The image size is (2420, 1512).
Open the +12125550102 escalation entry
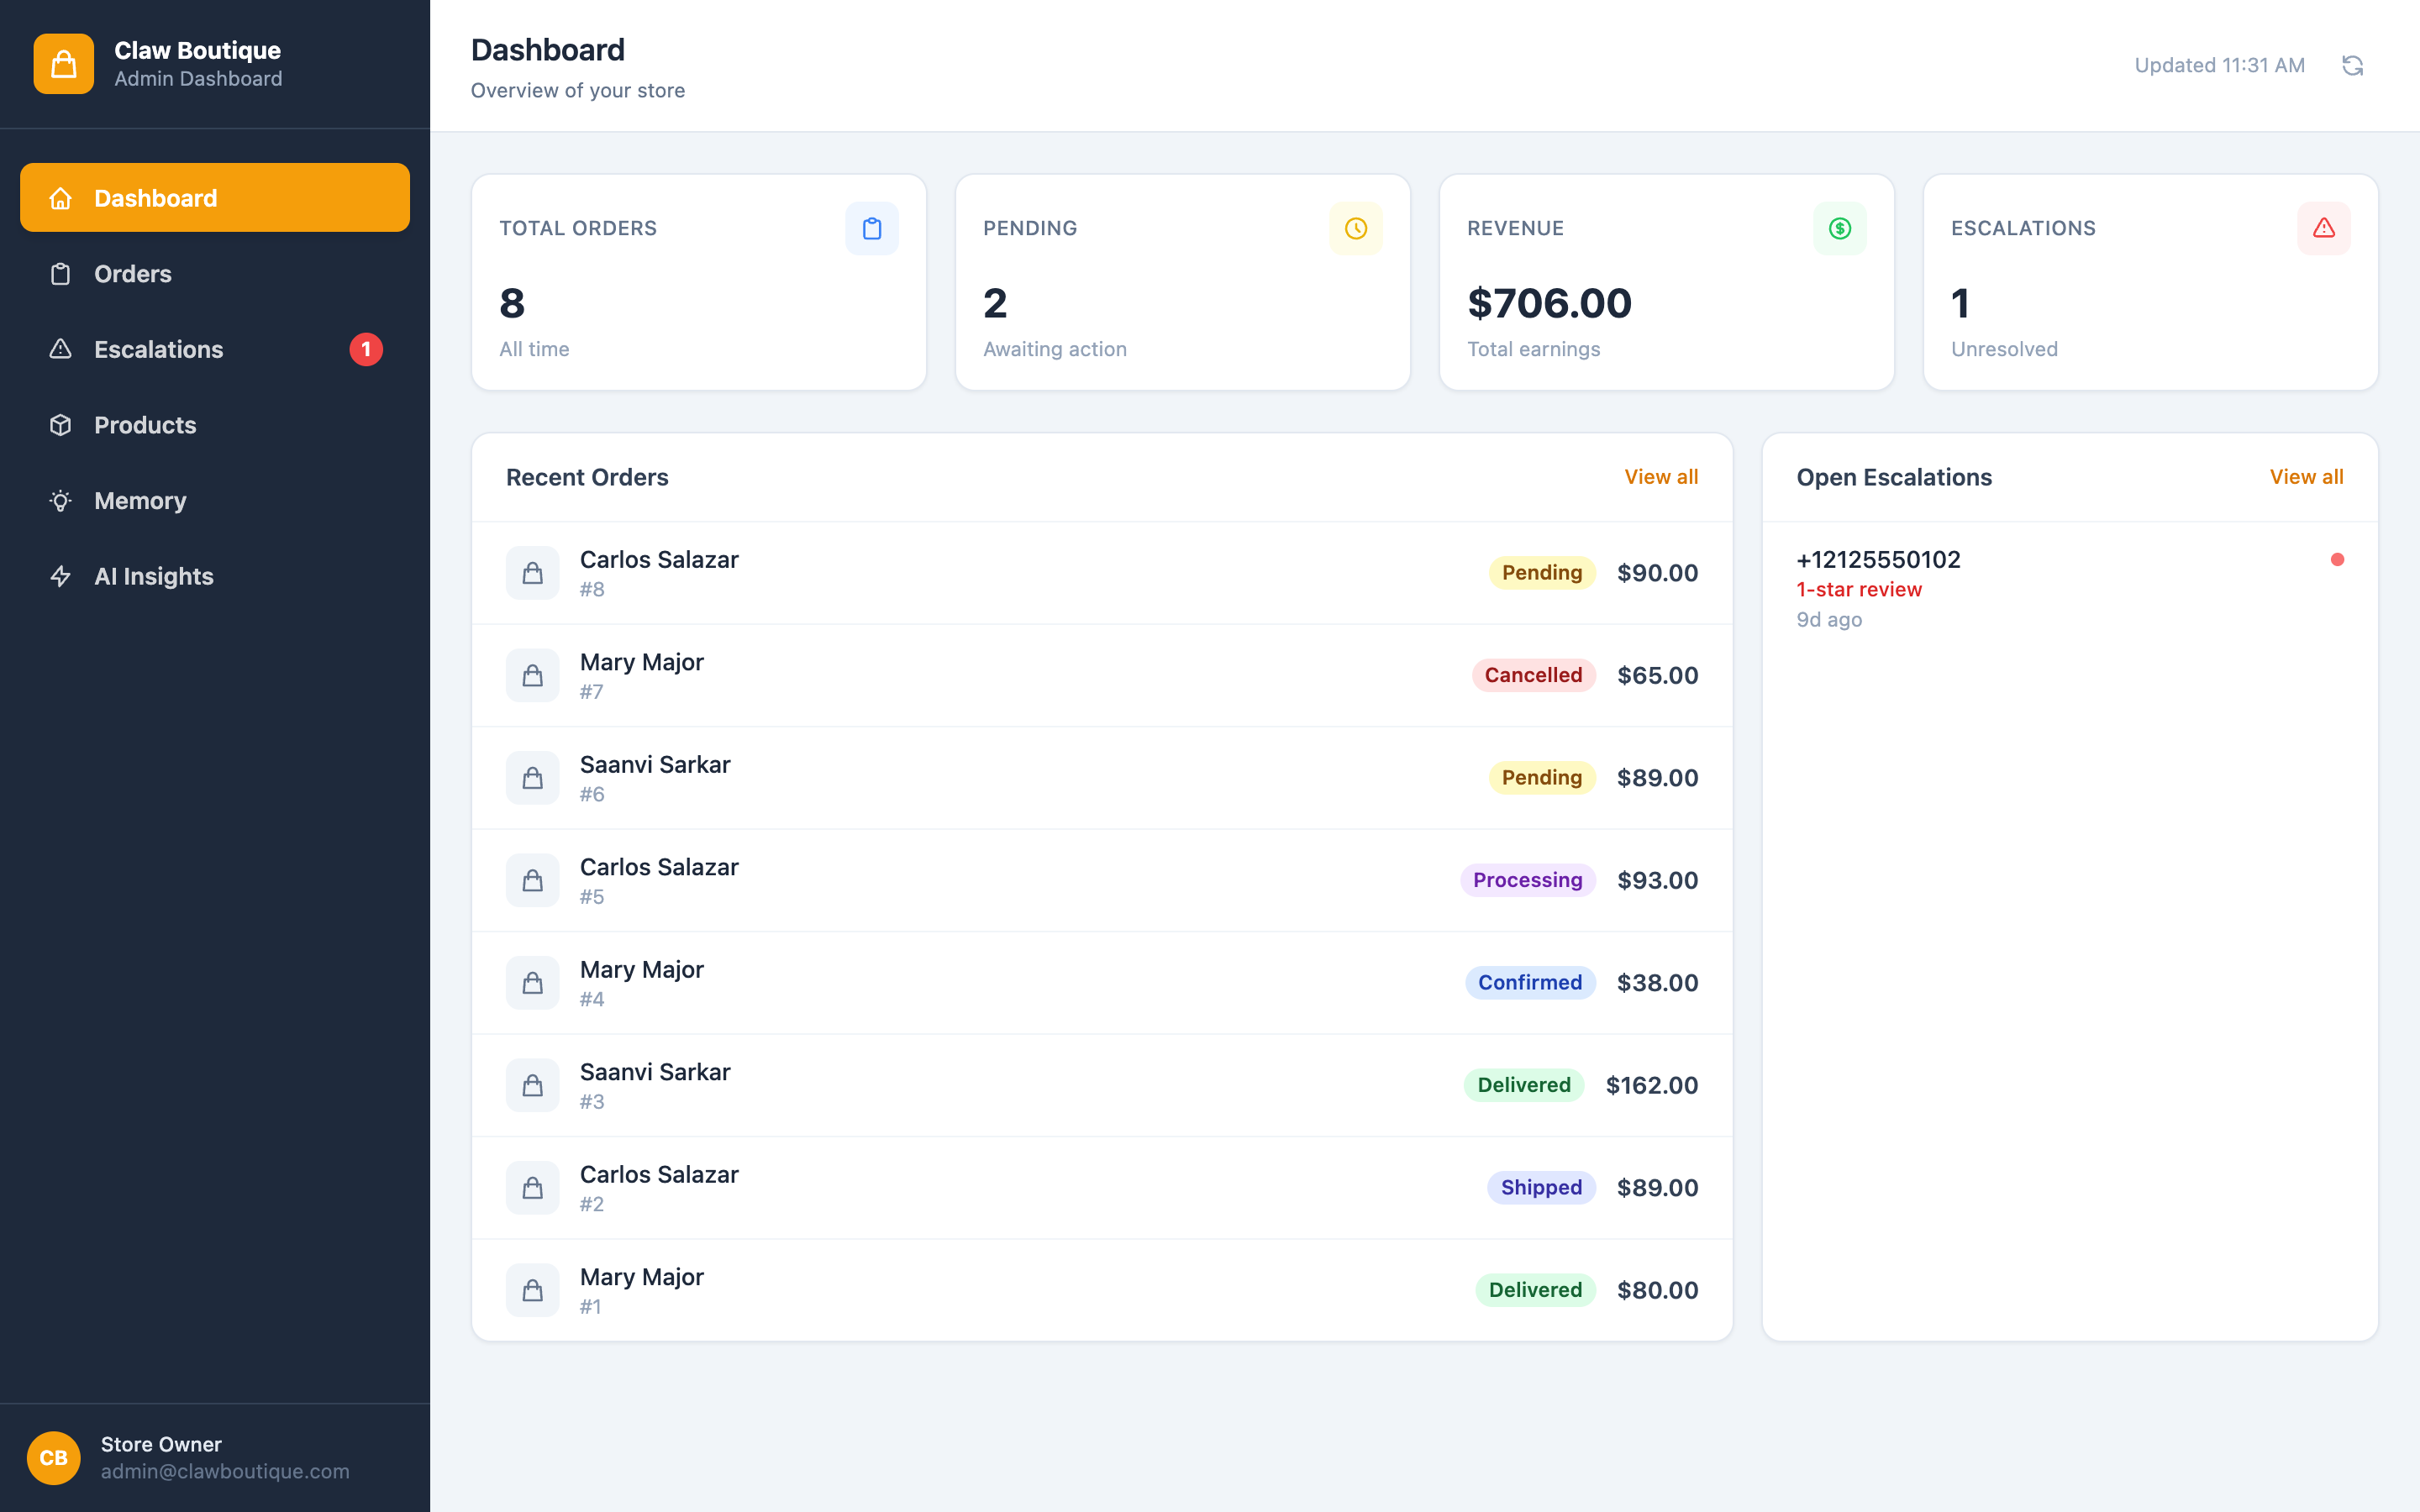tap(2070, 589)
